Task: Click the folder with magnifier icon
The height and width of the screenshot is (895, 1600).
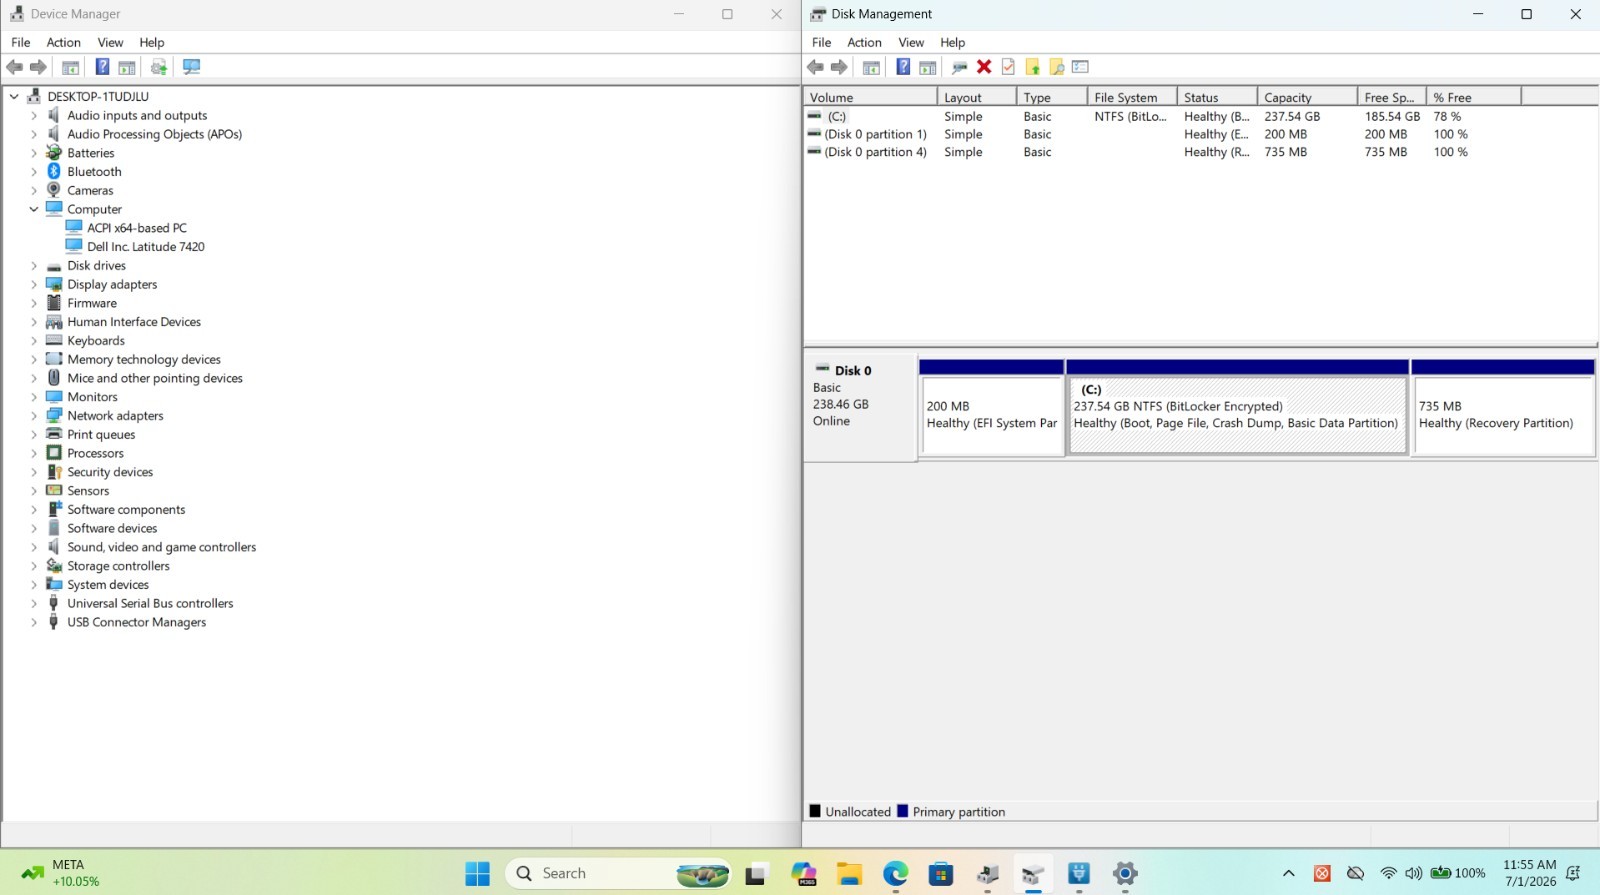Action: (1056, 67)
